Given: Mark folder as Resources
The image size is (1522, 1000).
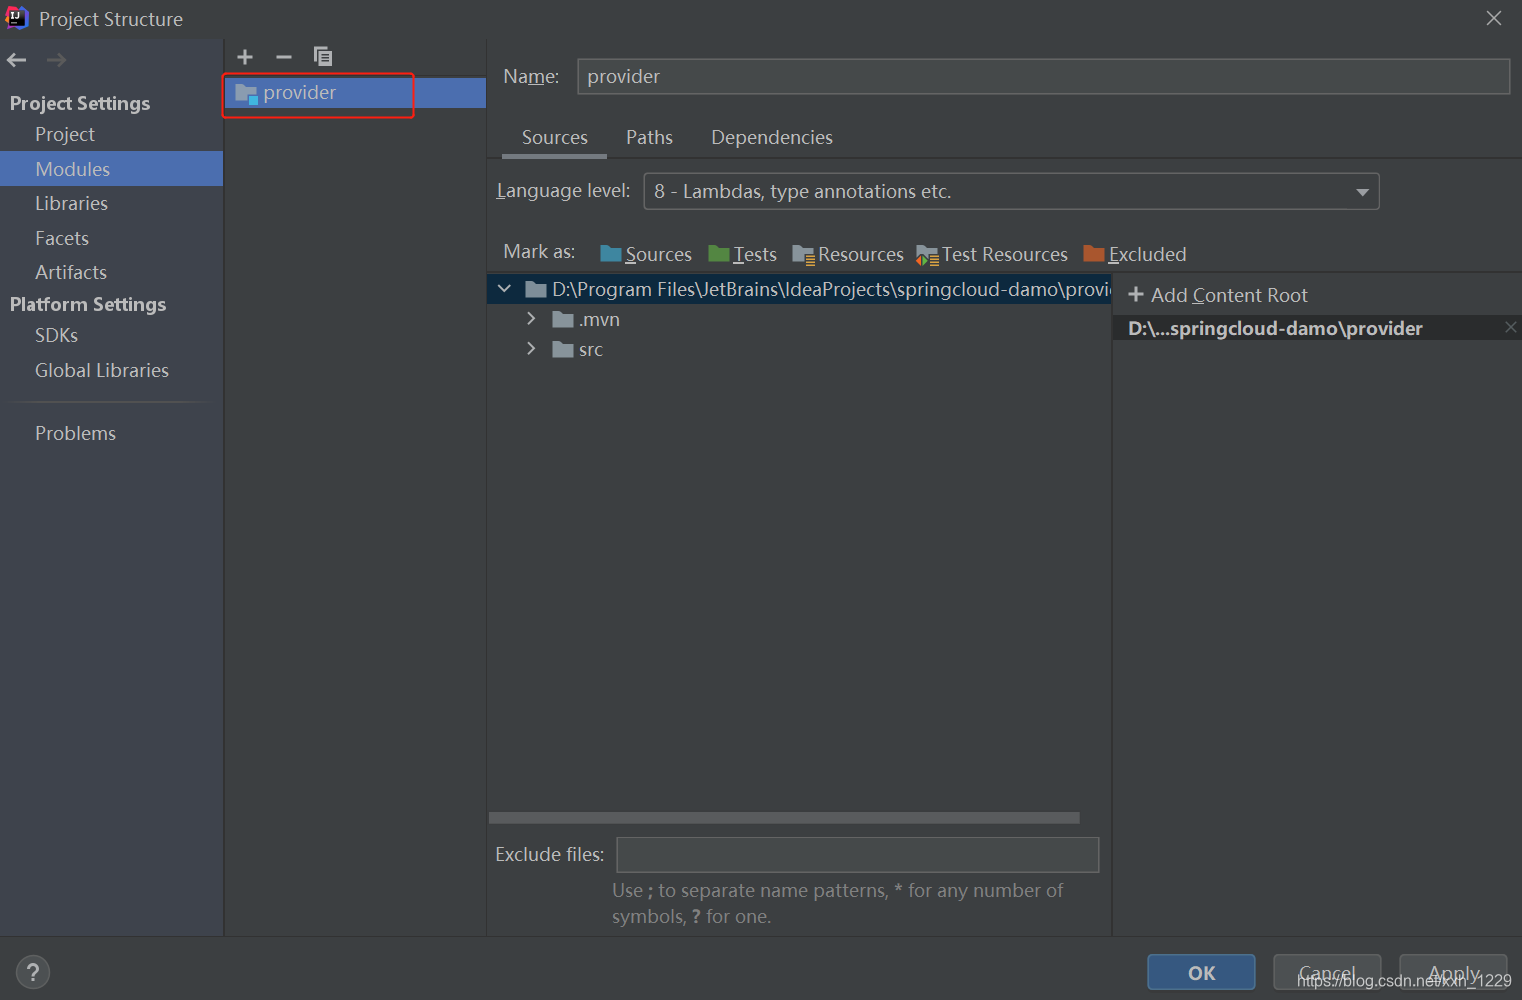Looking at the screenshot, I should coord(848,254).
